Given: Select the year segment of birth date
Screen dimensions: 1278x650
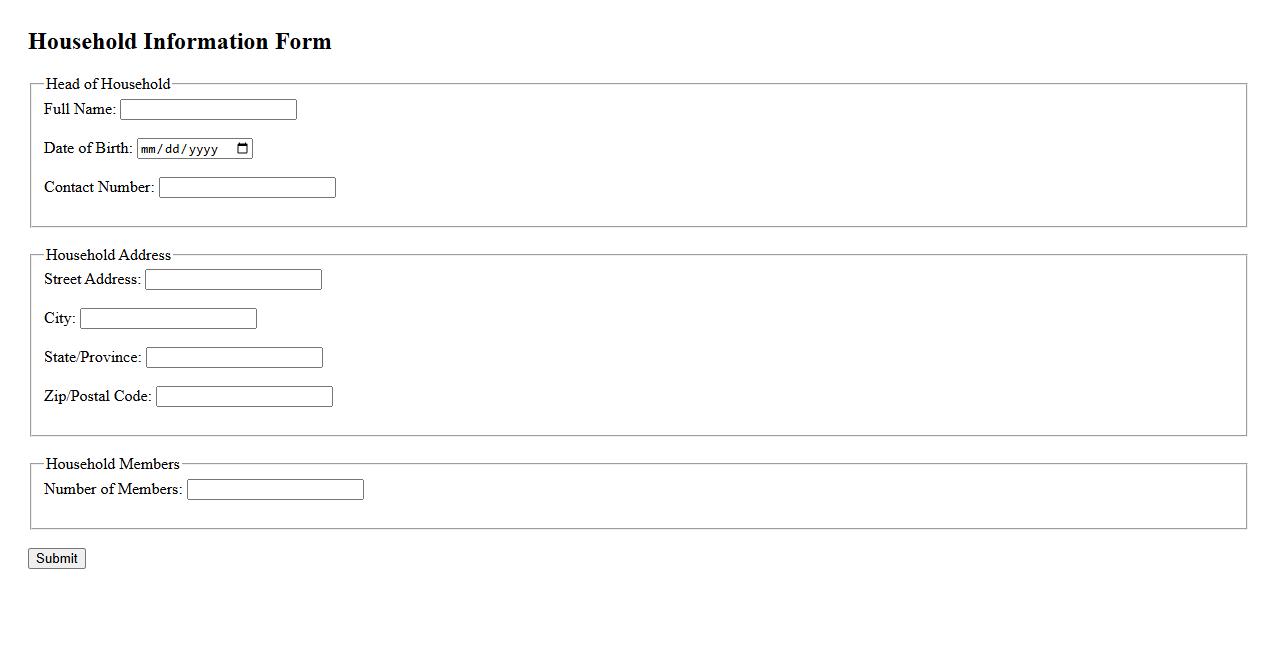Looking at the screenshot, I should tap(203, 149).
